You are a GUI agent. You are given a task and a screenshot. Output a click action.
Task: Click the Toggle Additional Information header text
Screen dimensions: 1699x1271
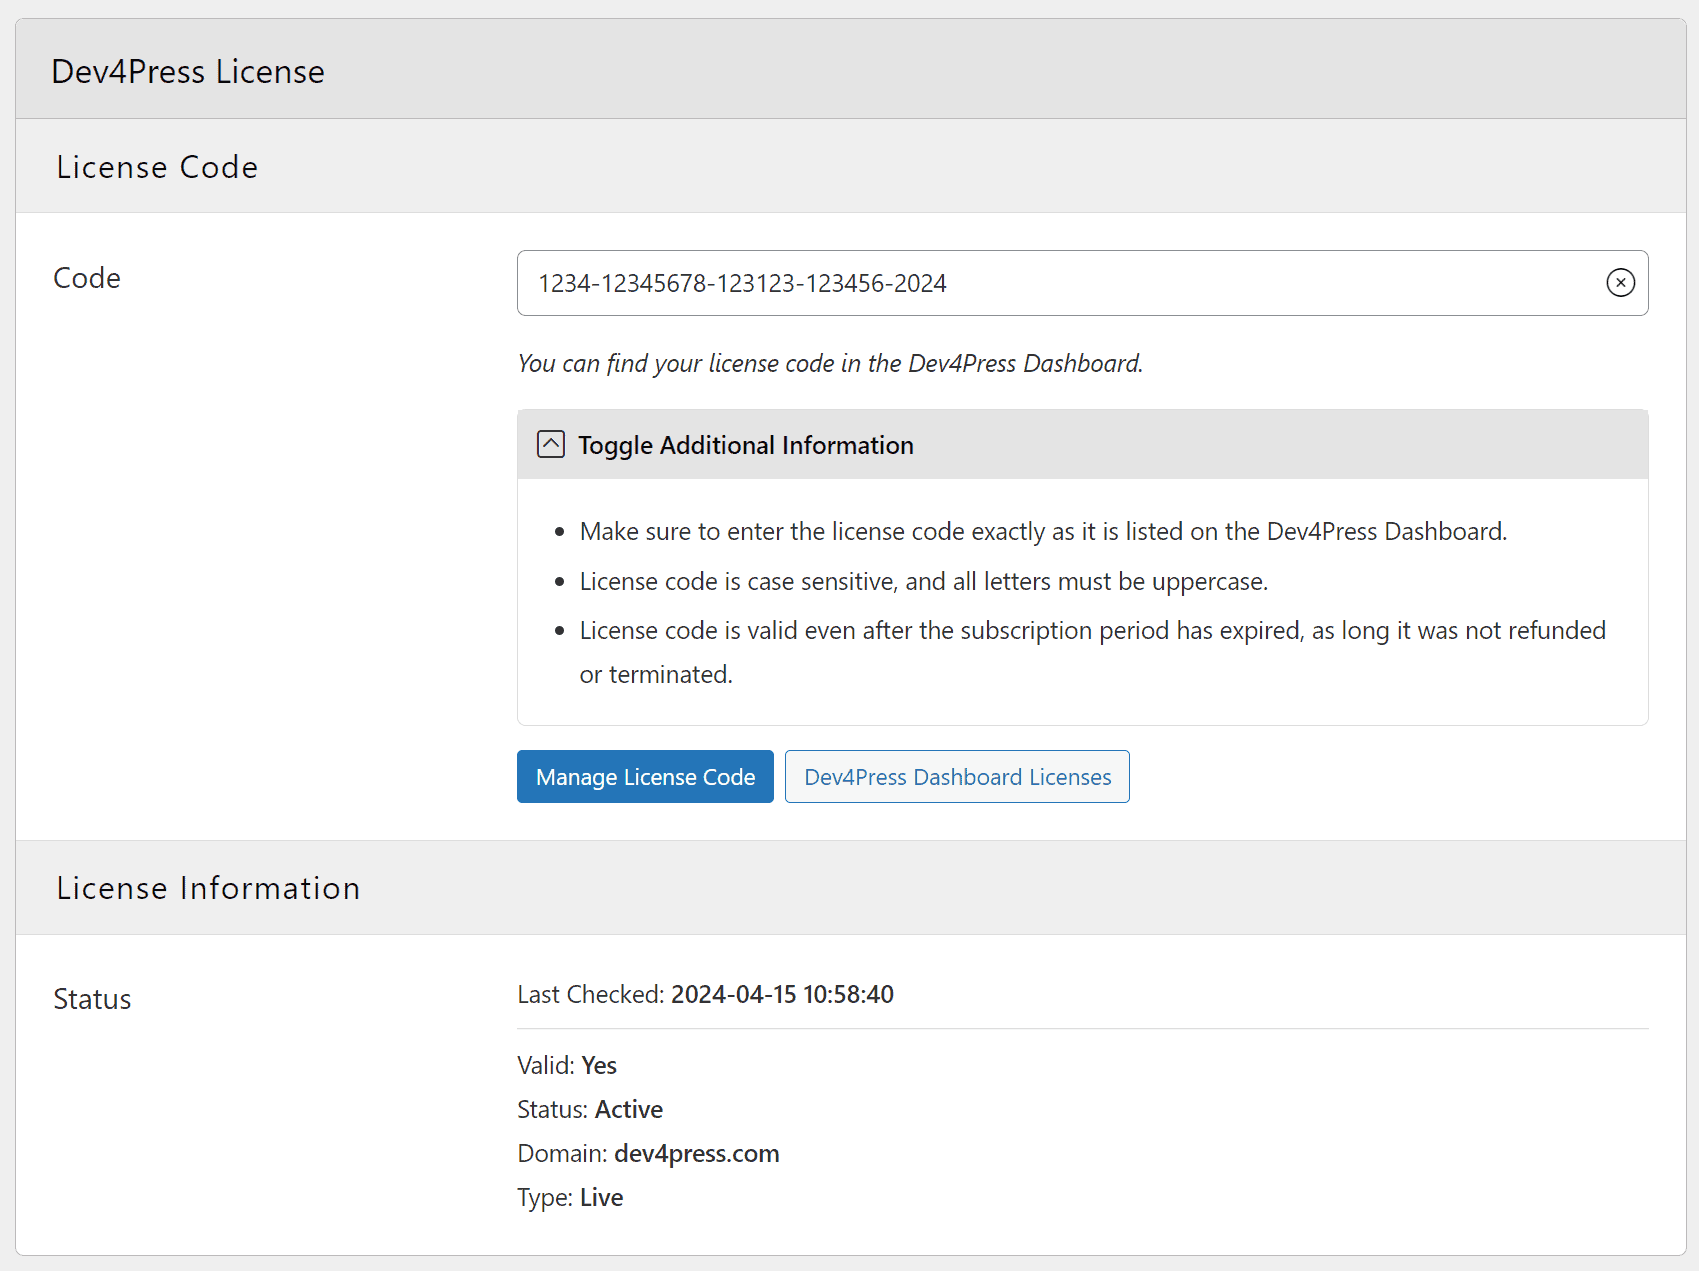point(746,445)
